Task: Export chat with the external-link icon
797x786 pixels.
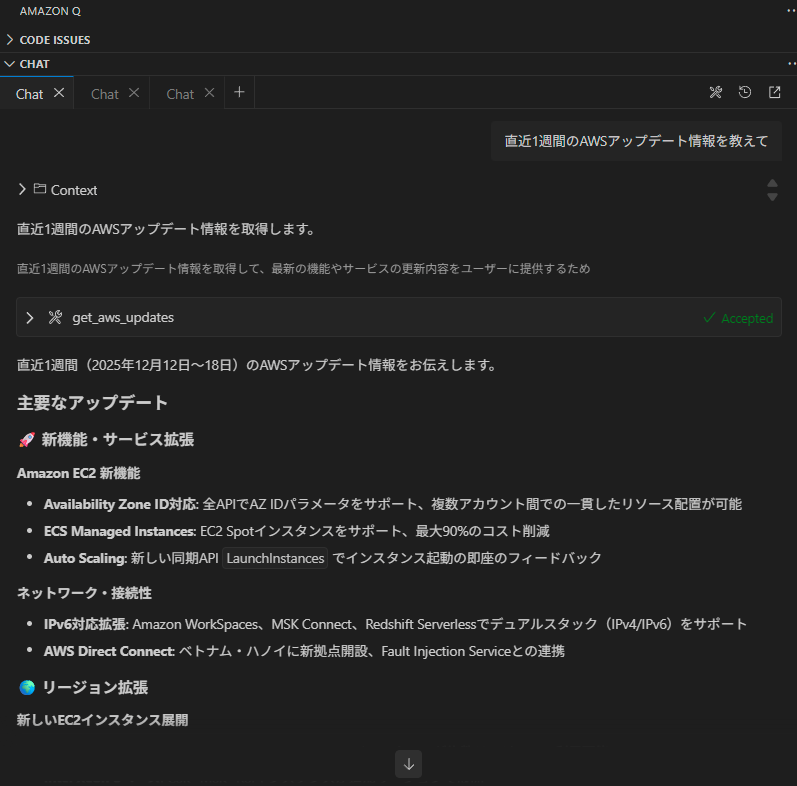Action: pos(774,92)
